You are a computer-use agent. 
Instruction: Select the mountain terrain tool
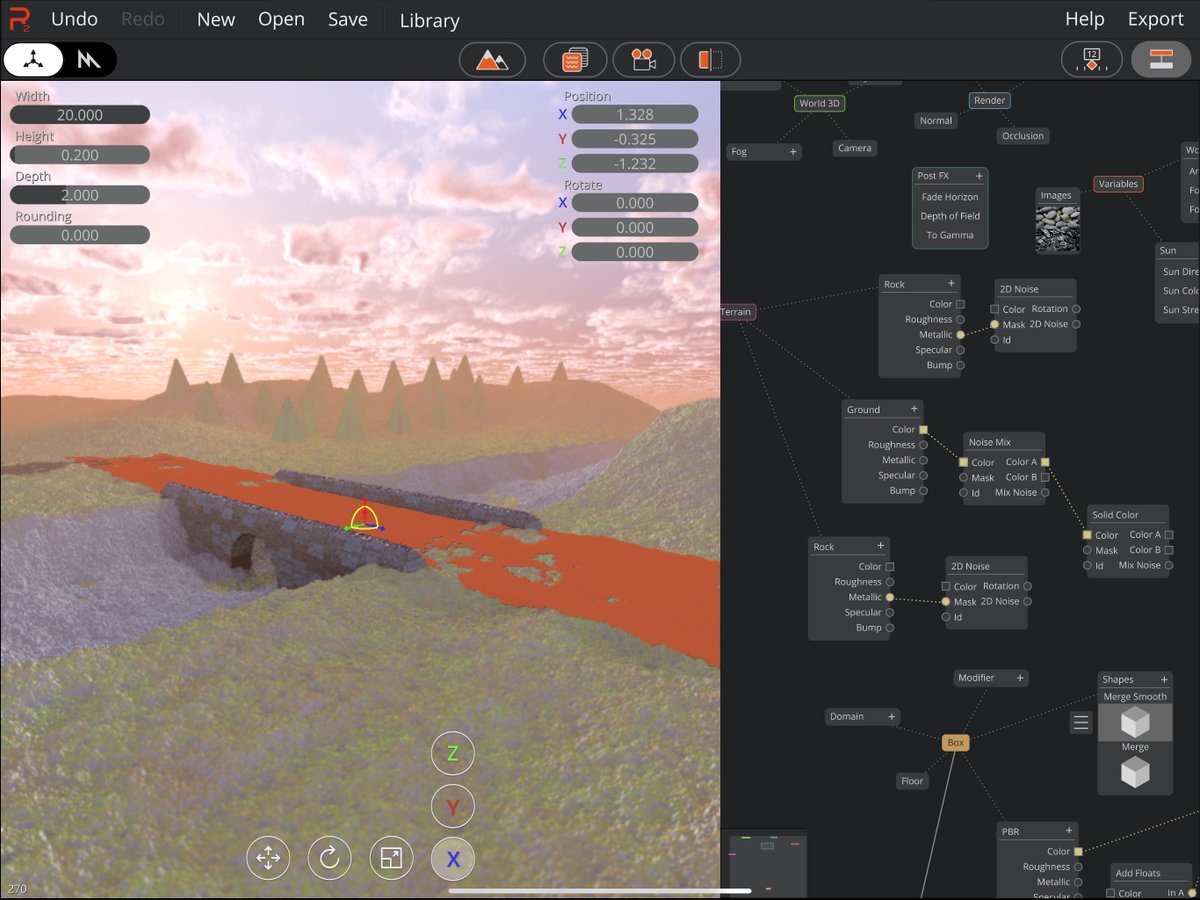tap(492, 59)
